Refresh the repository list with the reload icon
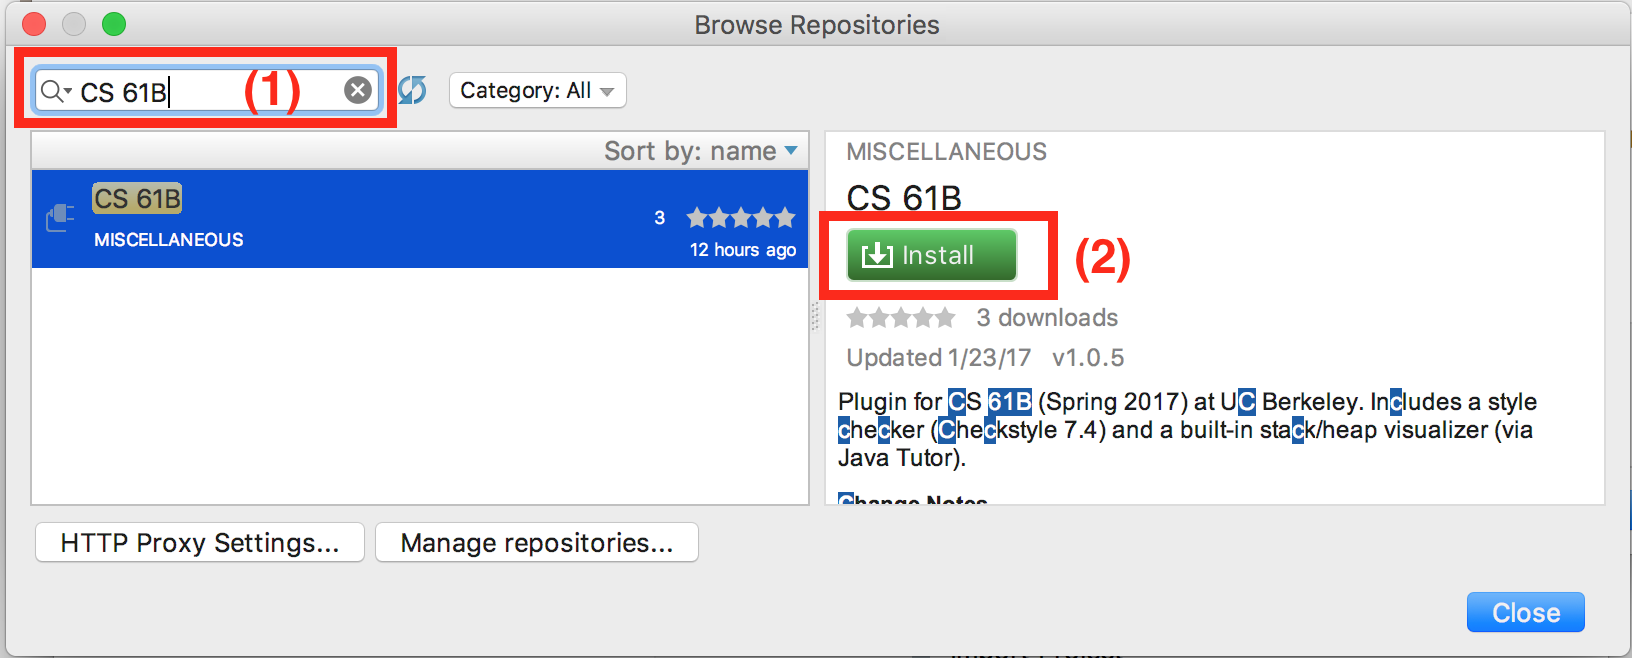Image resolution: width=1632 pixels, height=658 pixels. click(x=412, y=90)
